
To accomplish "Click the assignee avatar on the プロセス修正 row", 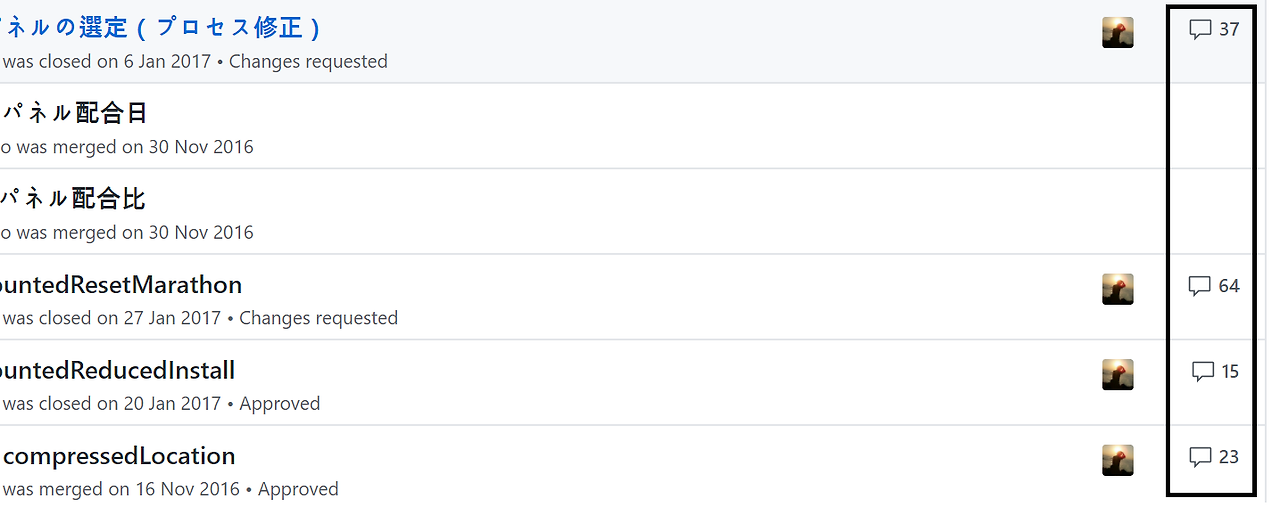I will 1117,33.
